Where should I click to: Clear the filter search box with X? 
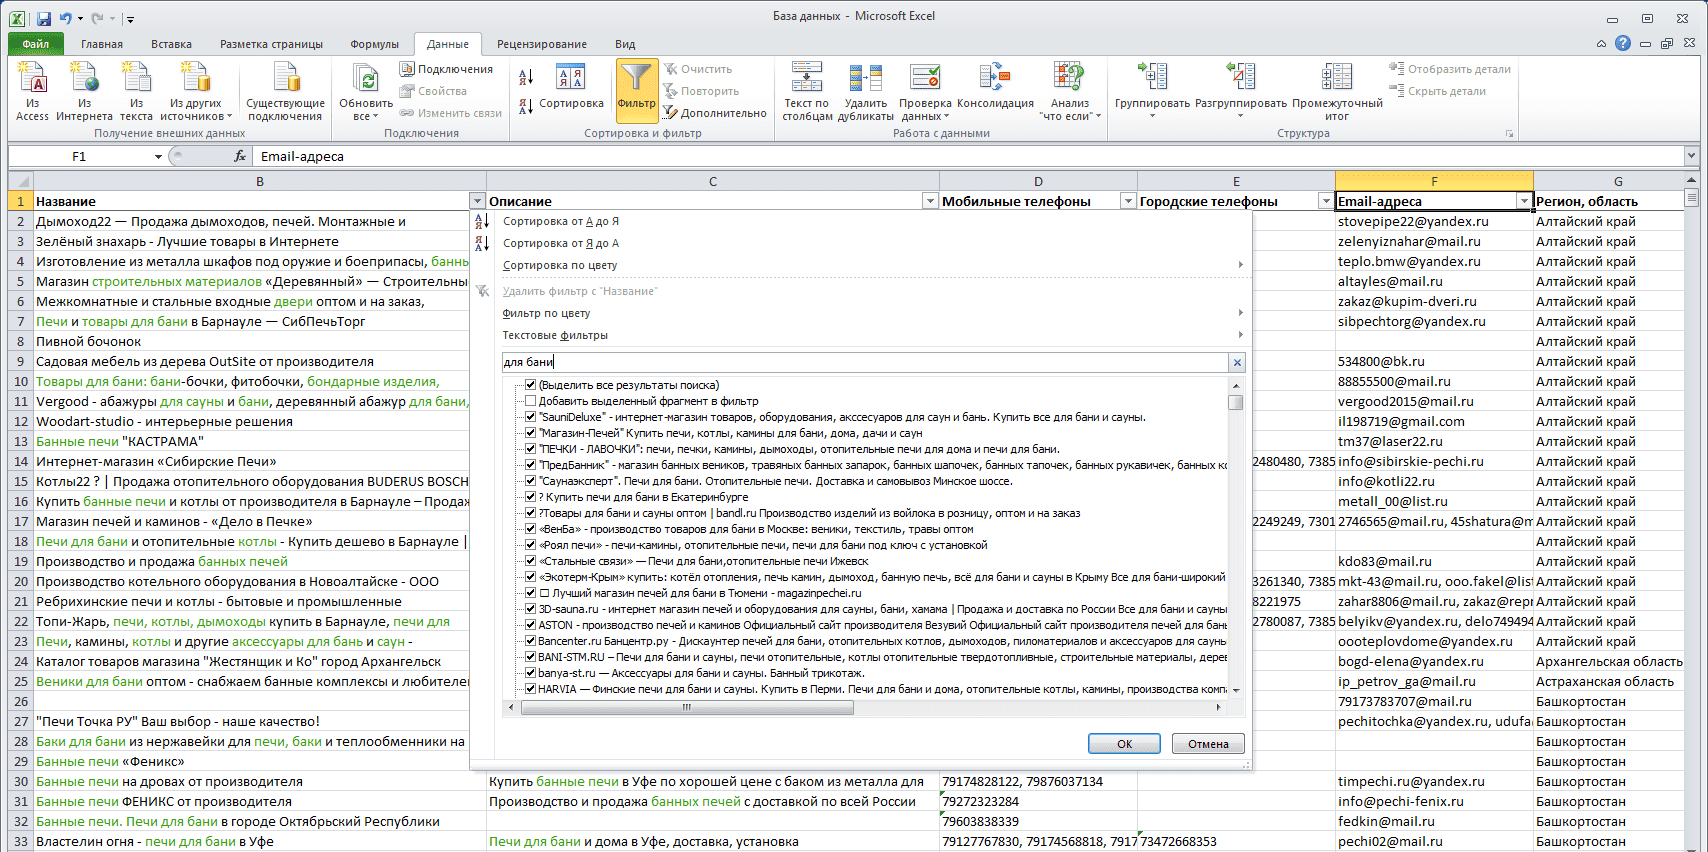[1237, 363]
